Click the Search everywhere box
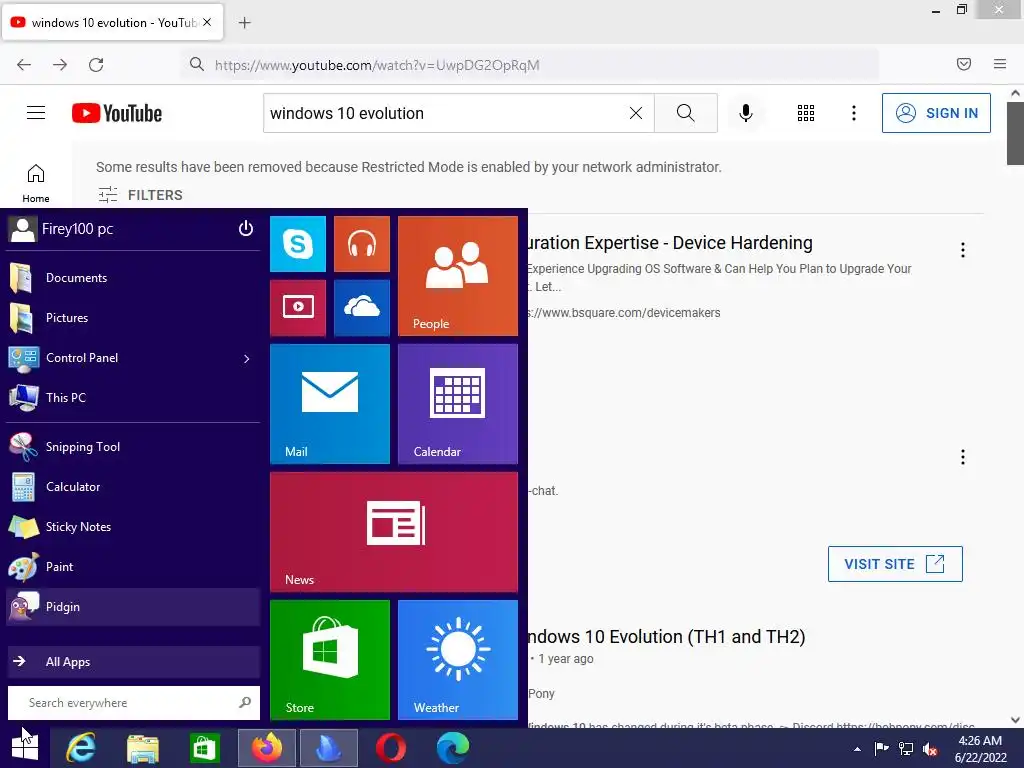This screenshot has height=768, width=1024. pos(133,703)
